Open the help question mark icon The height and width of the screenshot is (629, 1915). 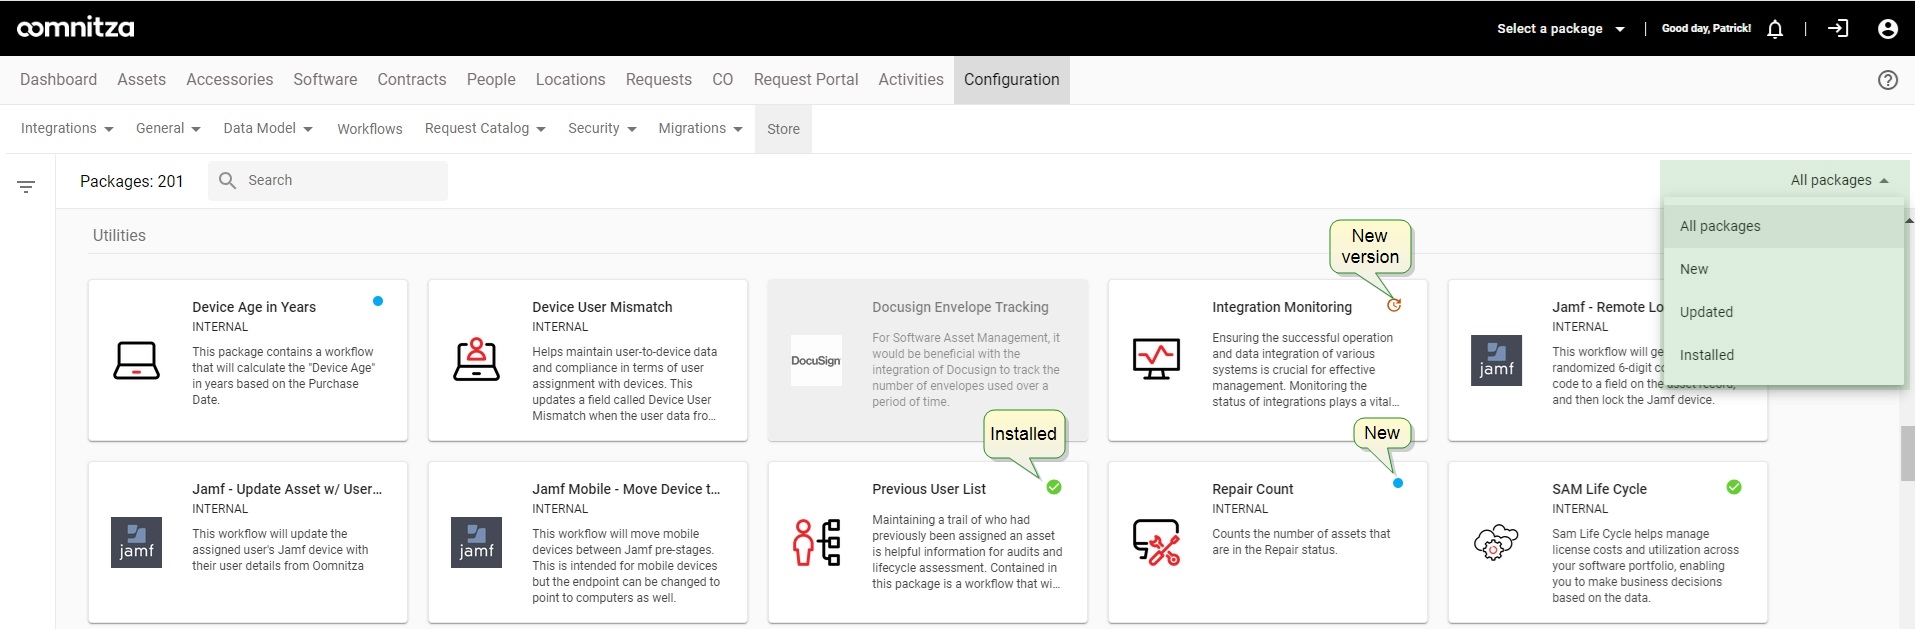(1888, 80)
